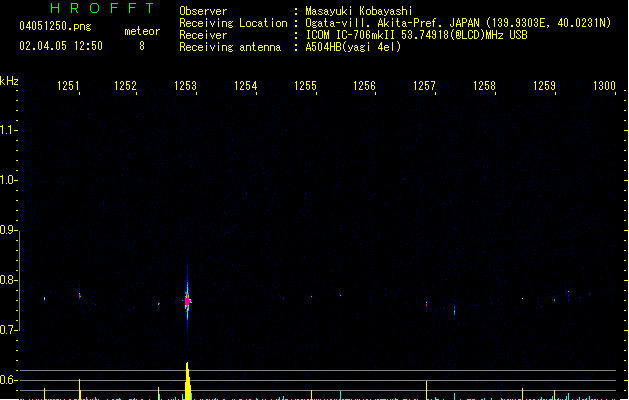Click time axis label 1251

click(68, 86)
